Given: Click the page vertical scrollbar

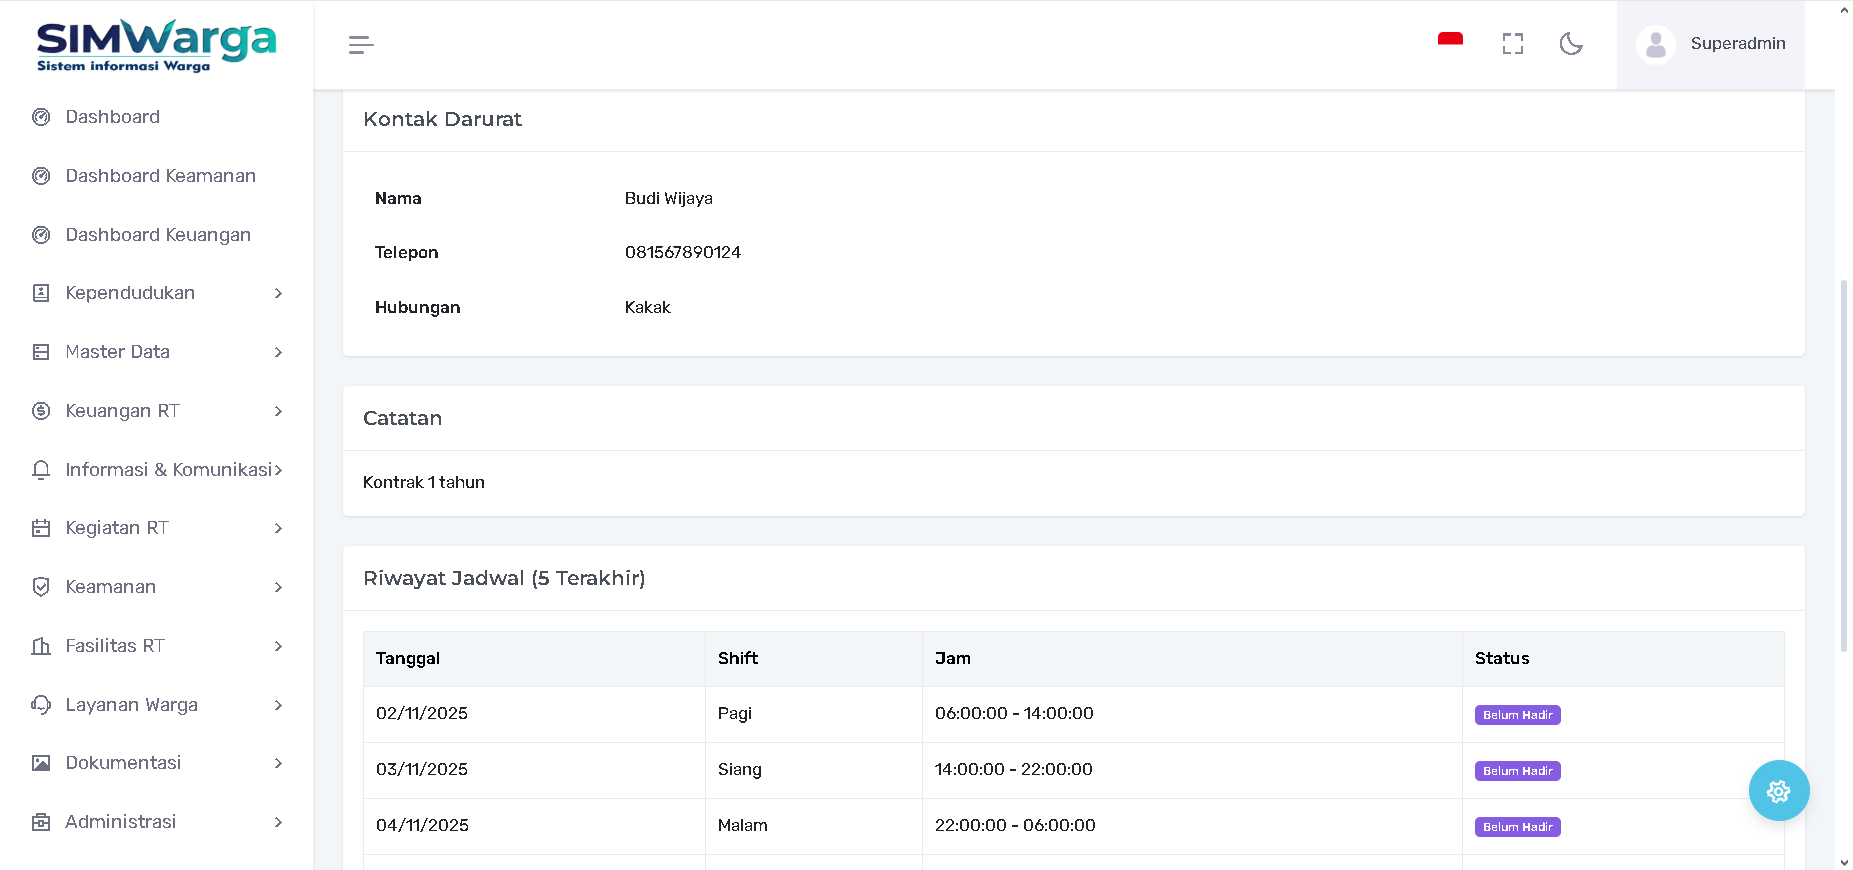Looking at the screenshot, I should tap(1843, 465).
